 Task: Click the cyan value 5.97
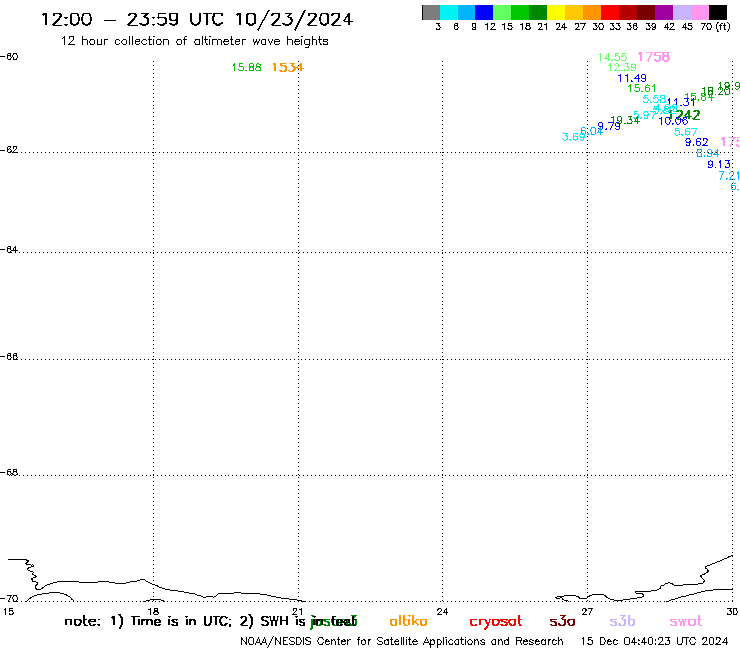pyautogui.click(x=645, y=115)
